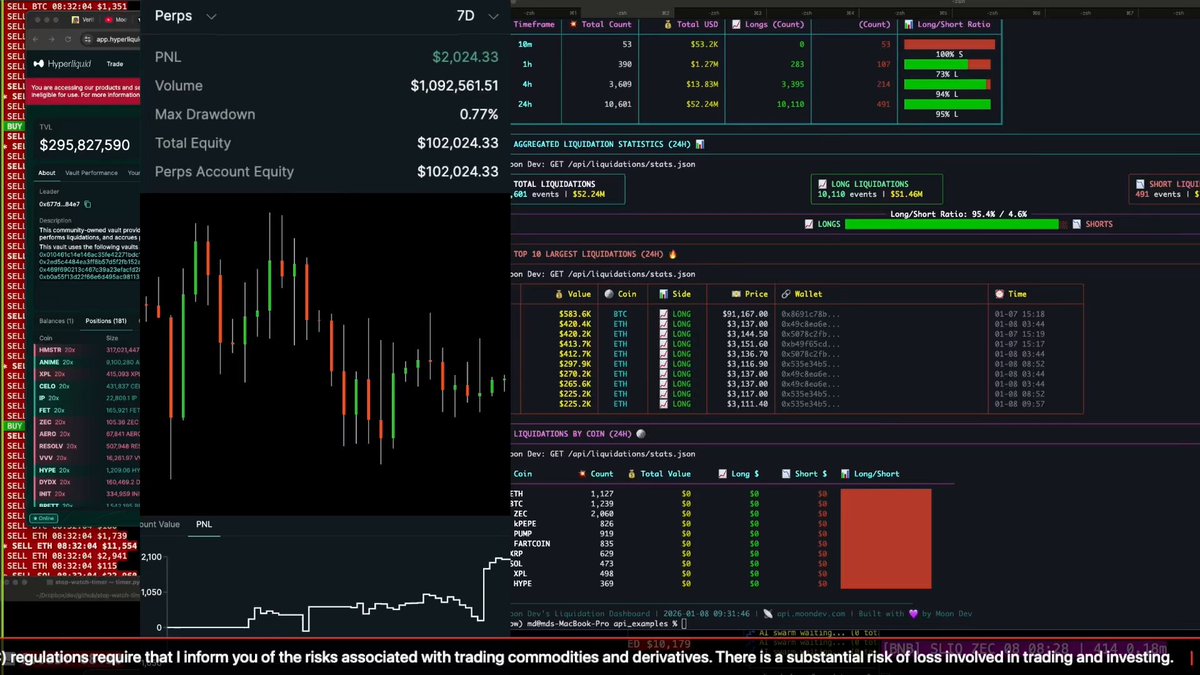Screen dimensions: 1200x675
Task: Click the RESOLV 20x position row
Action: tap(88, 446)
